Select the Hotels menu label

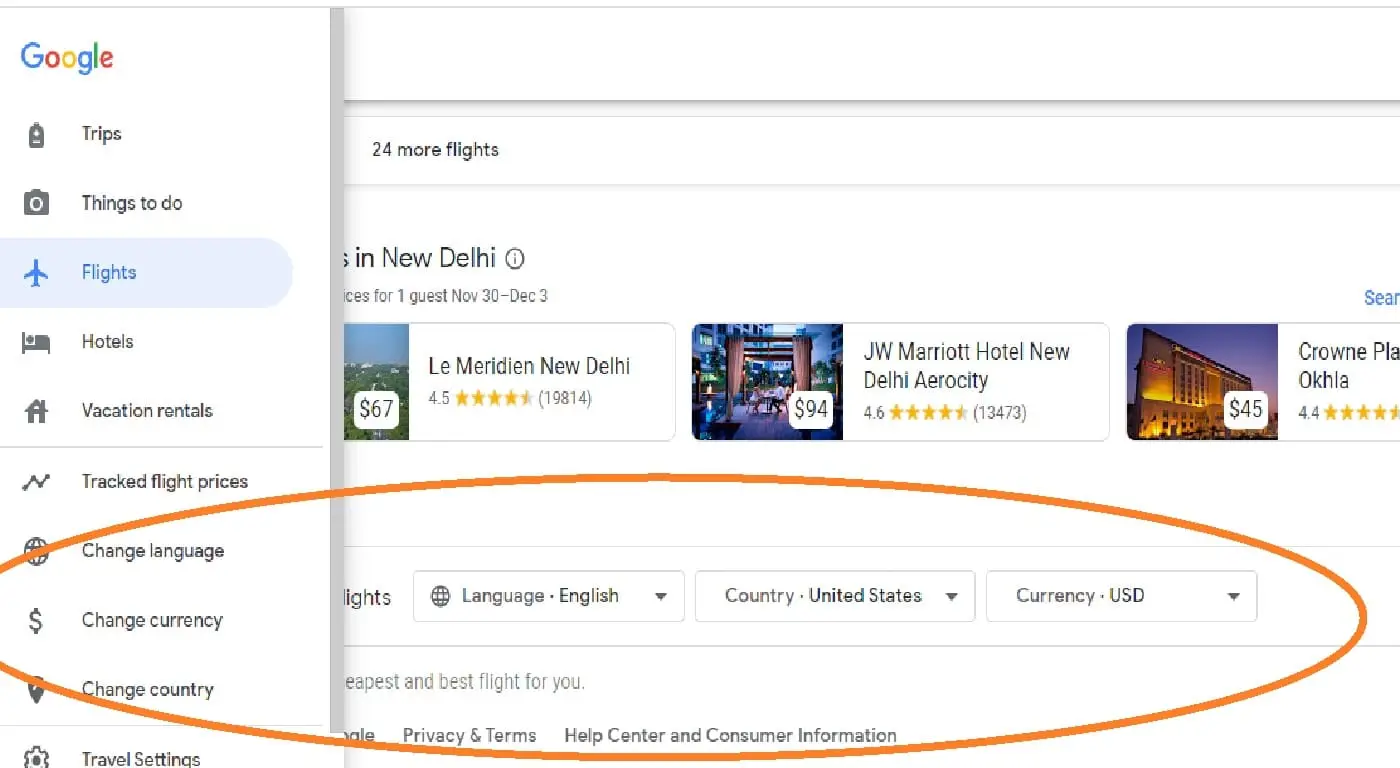click(x=107, y=342)
